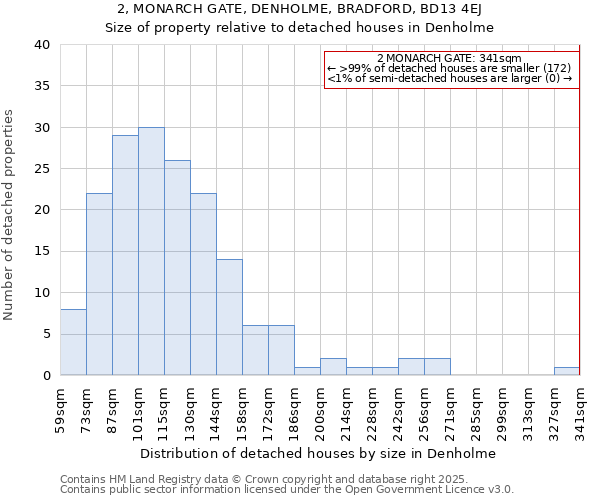Click the x-axis tick label 158sqm

coord(242,414)
